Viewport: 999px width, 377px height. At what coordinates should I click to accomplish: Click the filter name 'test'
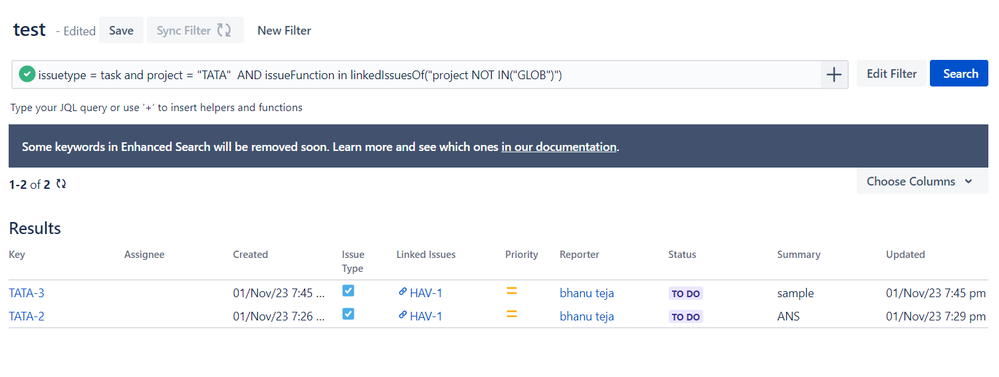[29, 29]
